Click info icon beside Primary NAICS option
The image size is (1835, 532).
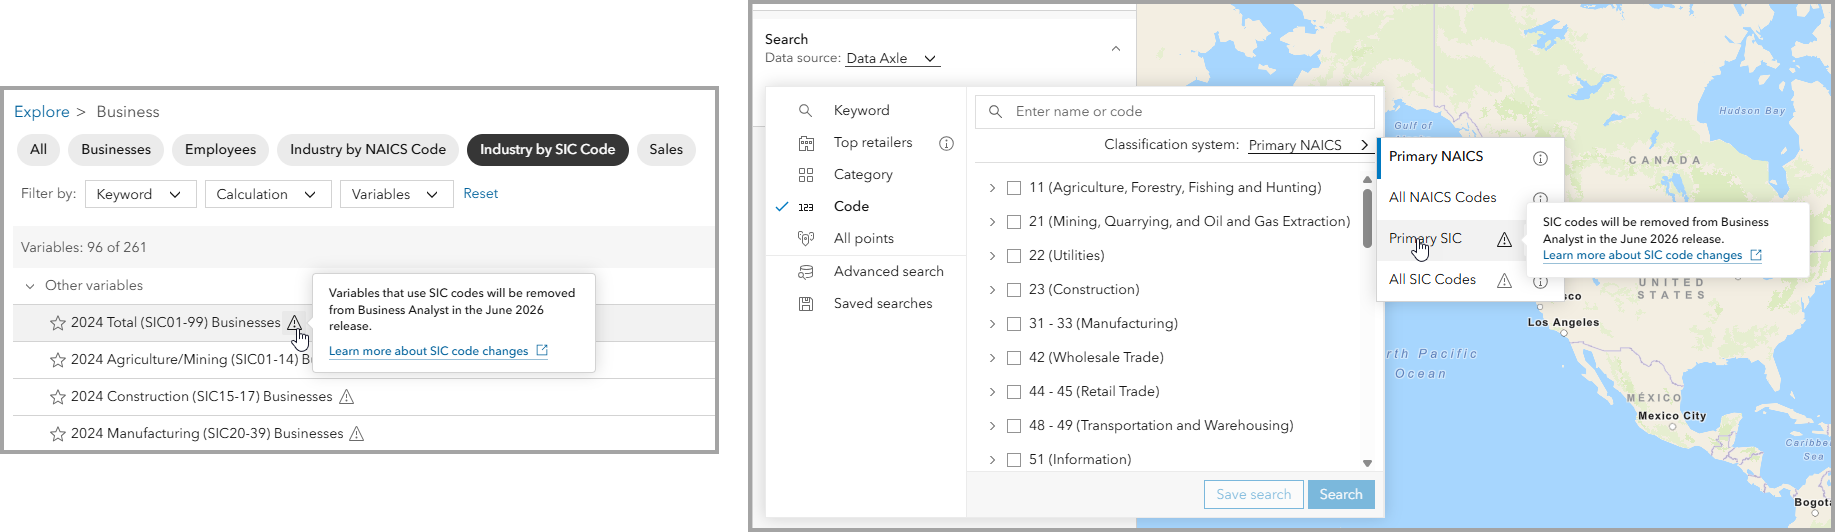click(1540, 158)
